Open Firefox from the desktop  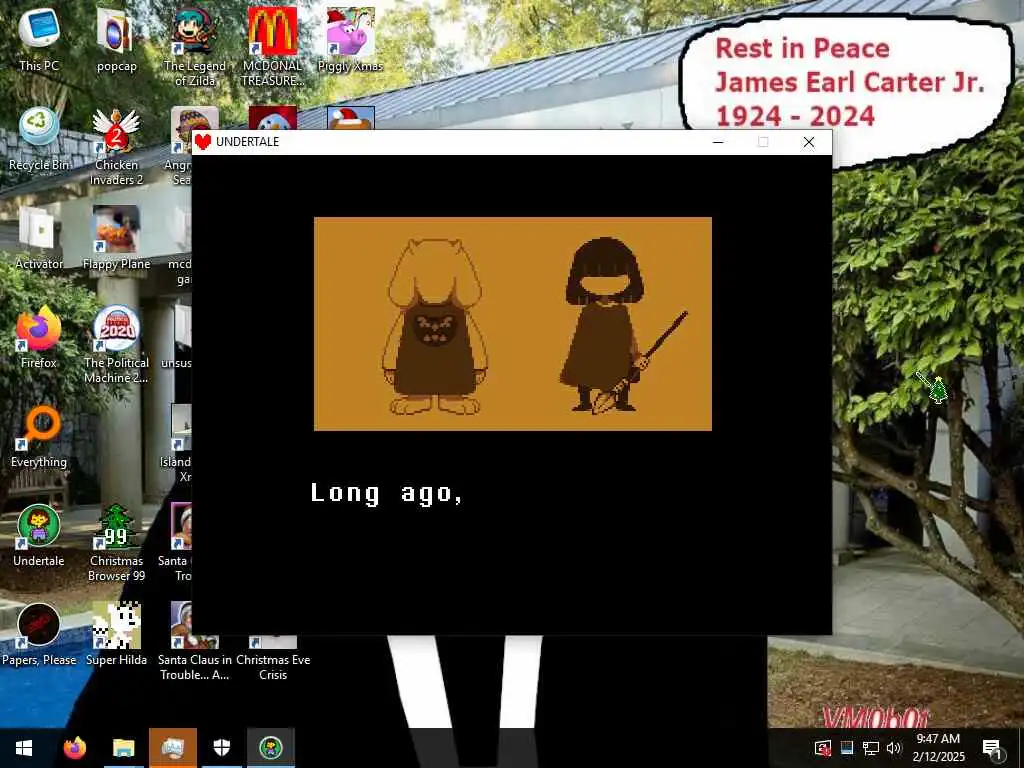coord(39,337)
